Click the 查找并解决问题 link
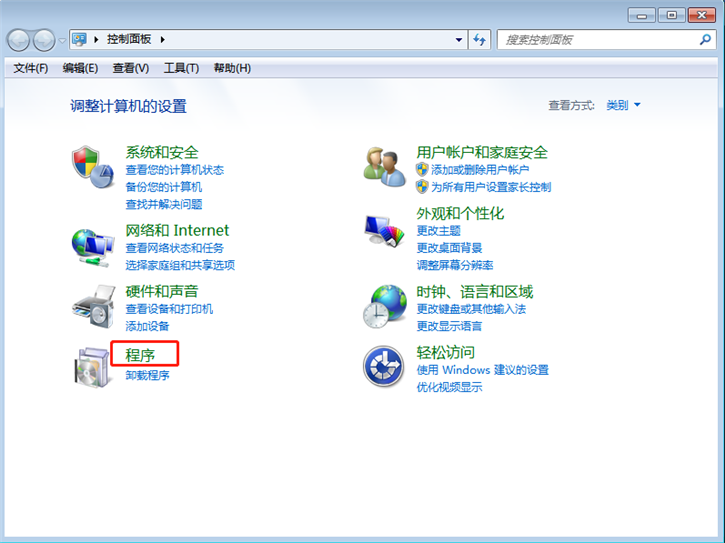Viewport: 725px width, 543px height. click(164, 204)
